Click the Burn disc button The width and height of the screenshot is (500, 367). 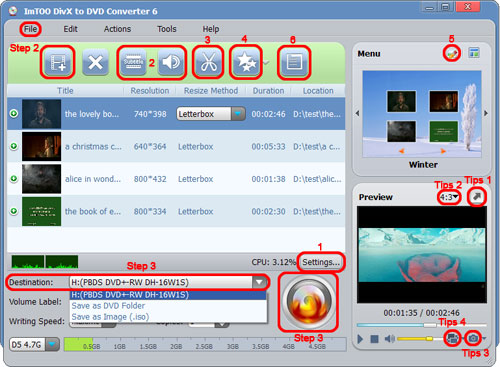coord(309,302)
